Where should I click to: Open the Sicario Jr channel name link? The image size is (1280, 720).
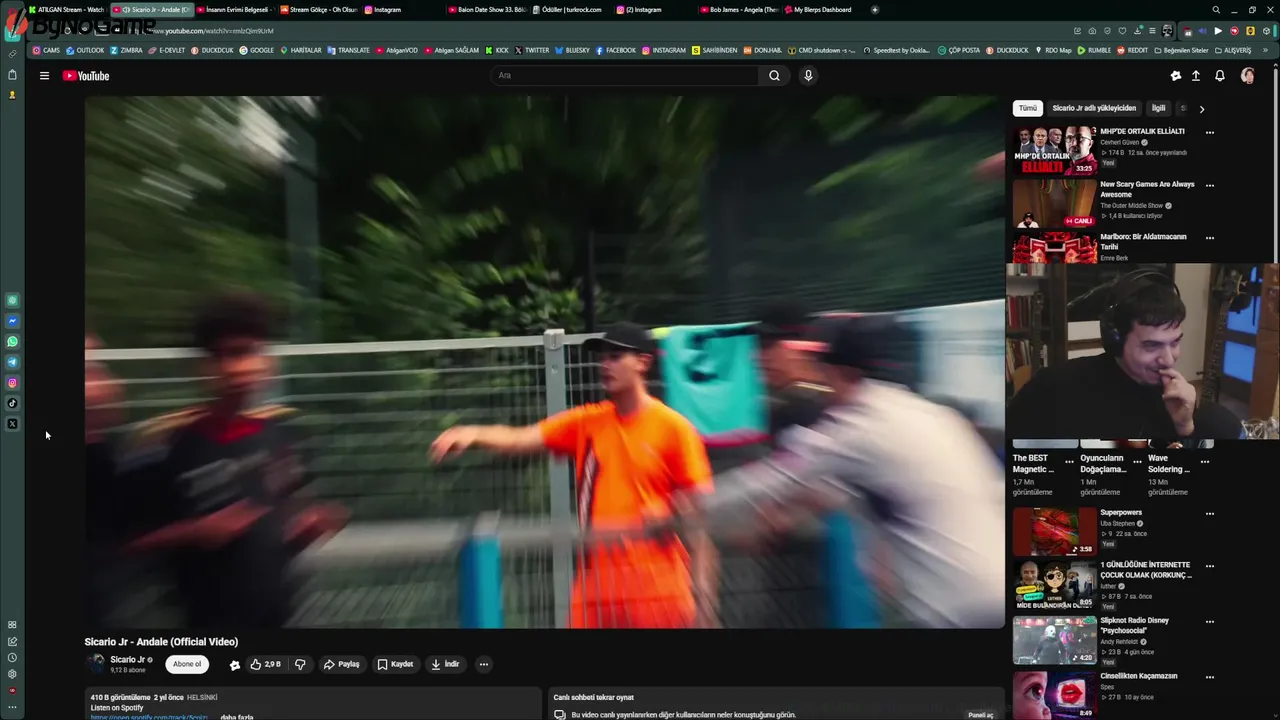128,660
